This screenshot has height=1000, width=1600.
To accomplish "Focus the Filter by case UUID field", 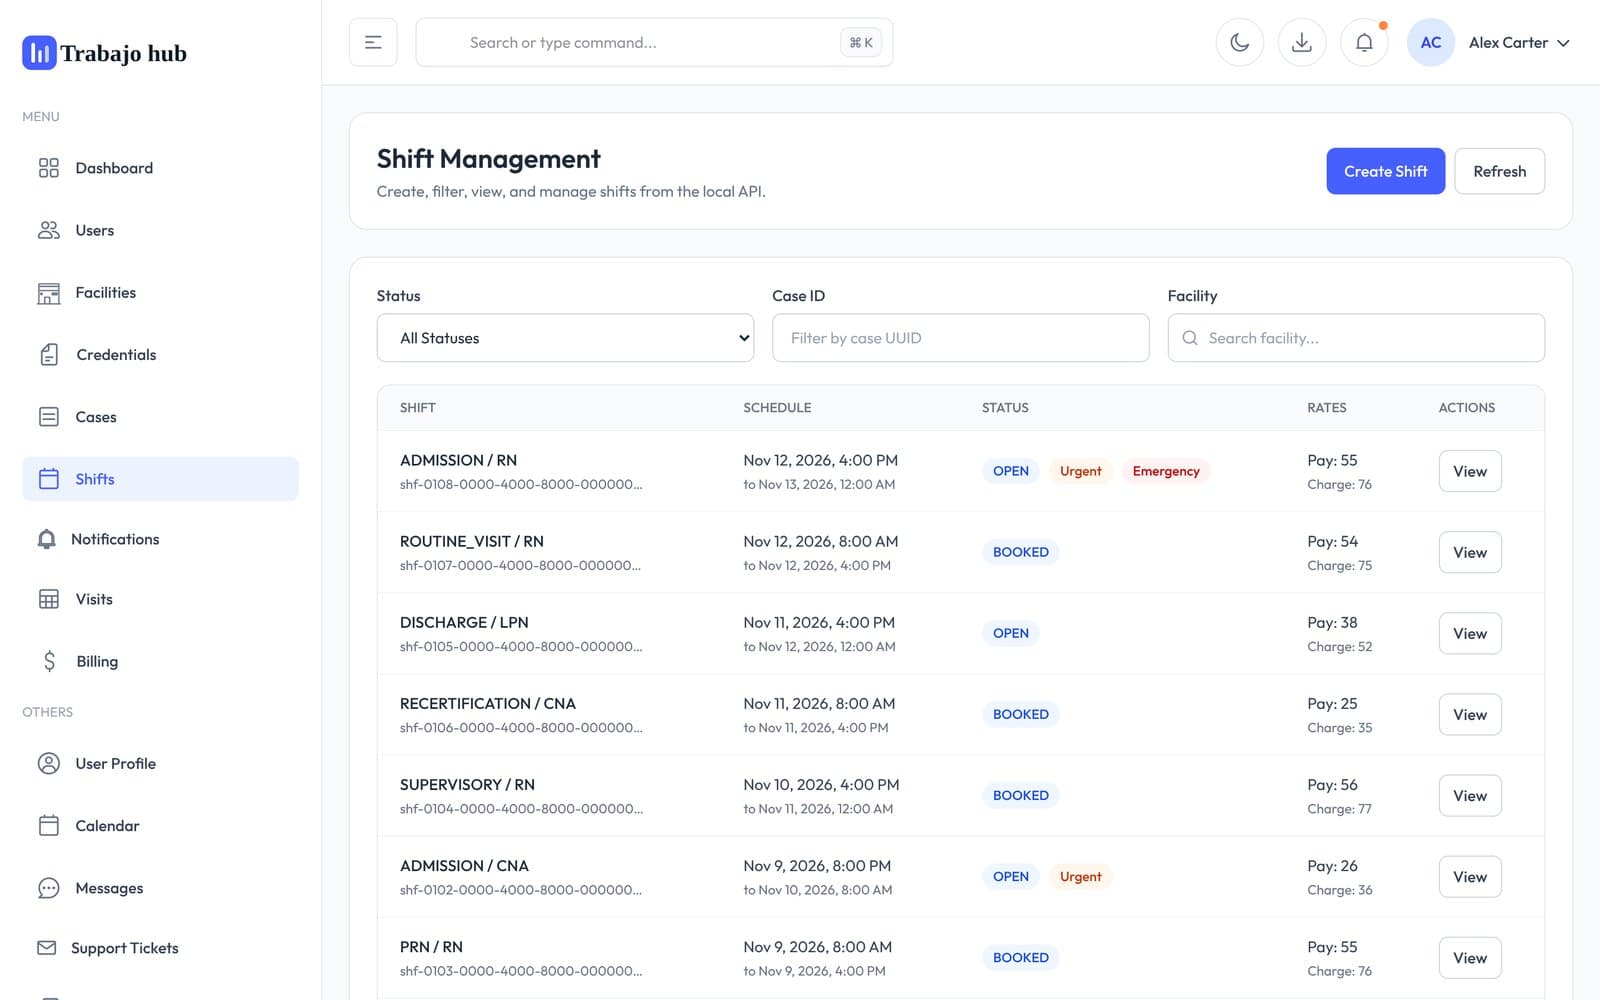I will [960, 338].
